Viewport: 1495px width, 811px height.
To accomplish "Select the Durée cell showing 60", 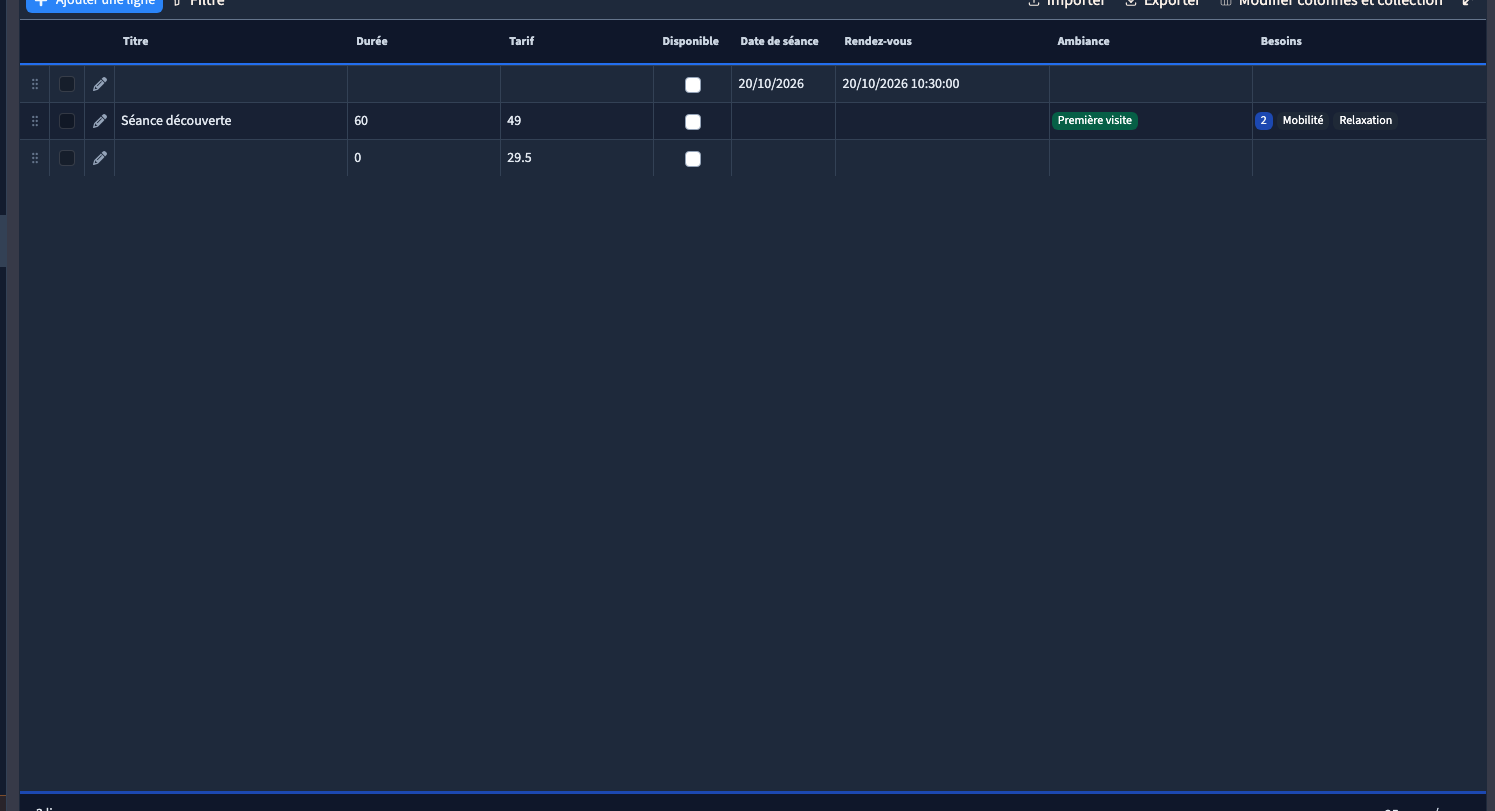I will click(x=424, y=121).
